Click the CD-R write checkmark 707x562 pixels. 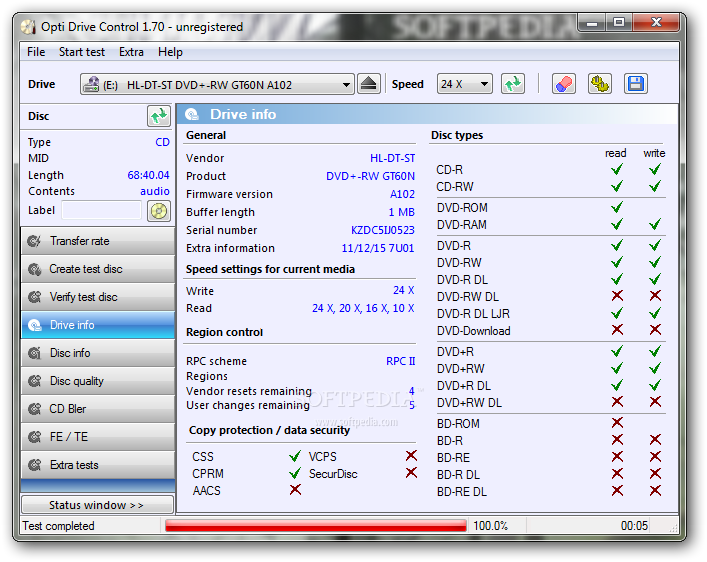[655, 170]
